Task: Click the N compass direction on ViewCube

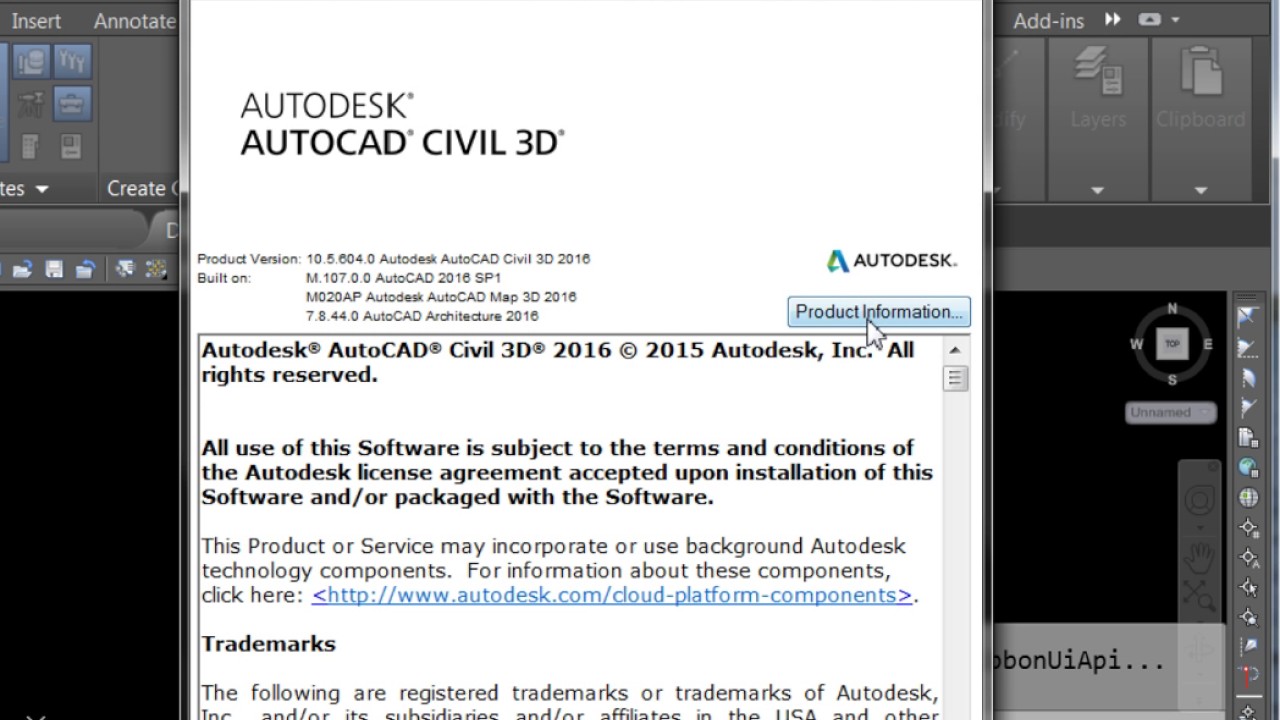Action: (1172, 308)
